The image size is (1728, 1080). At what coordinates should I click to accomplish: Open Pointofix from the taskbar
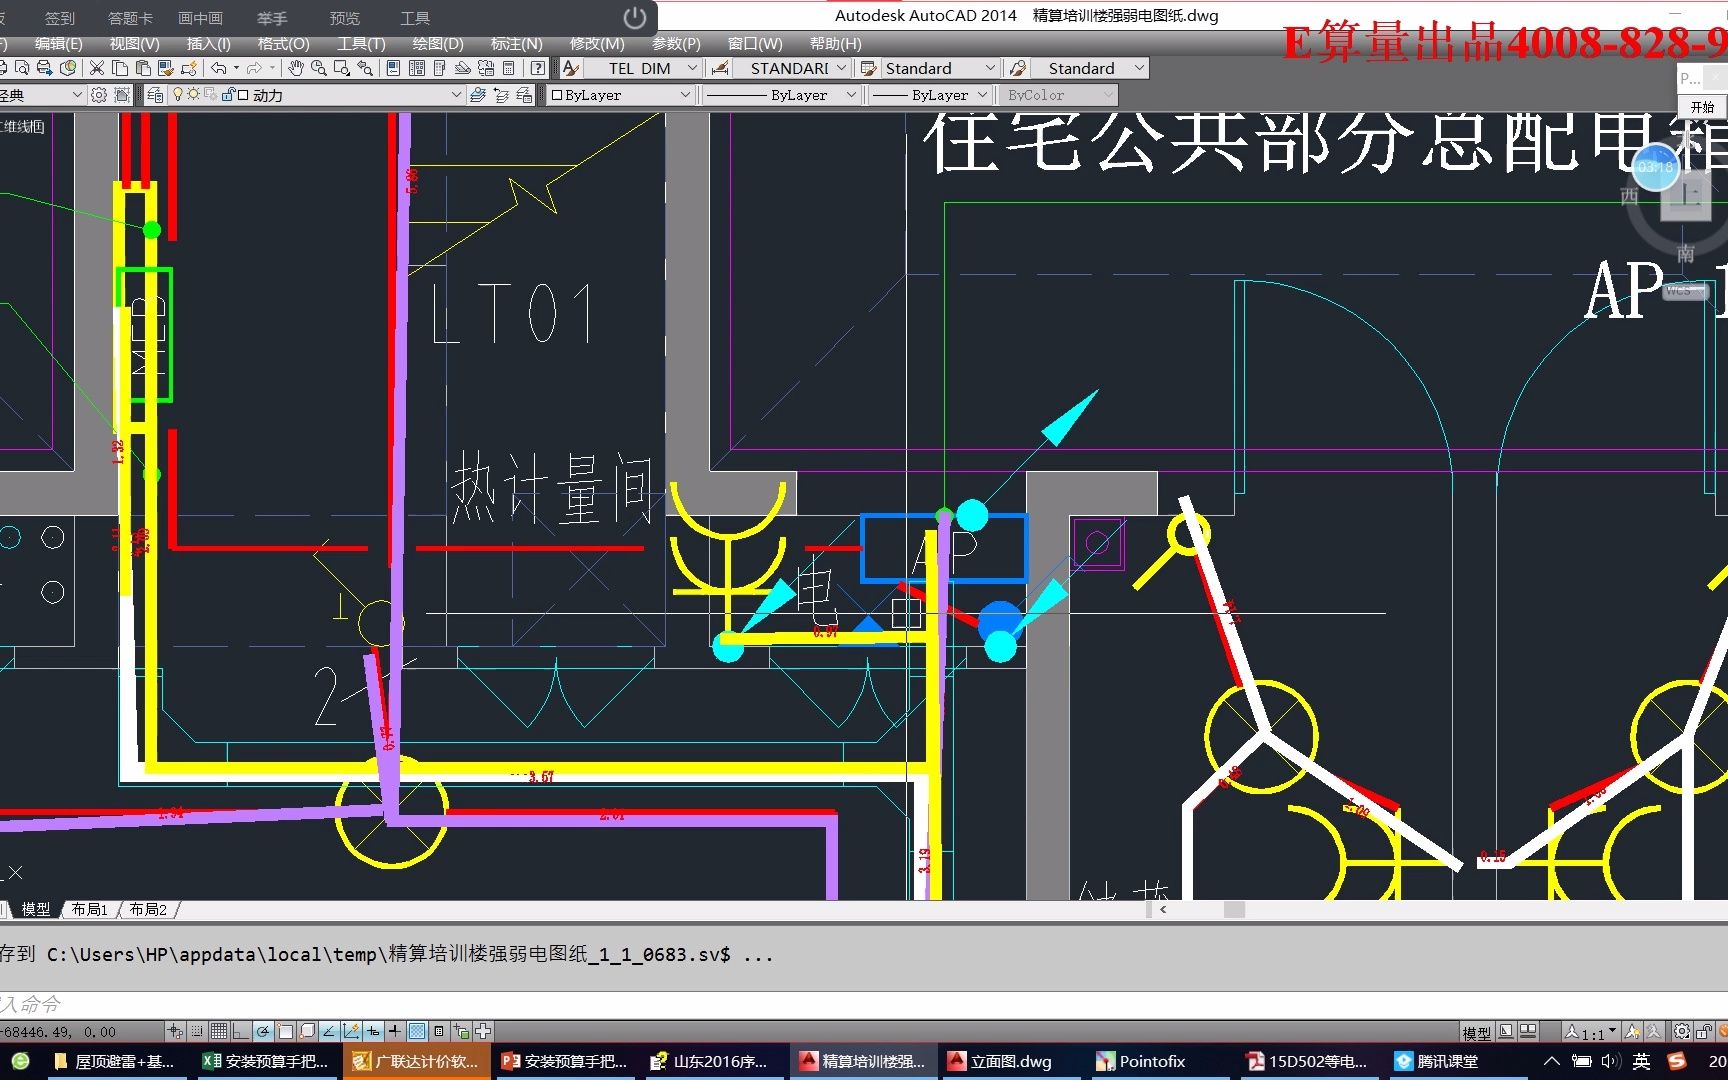coord(1140,1061)
